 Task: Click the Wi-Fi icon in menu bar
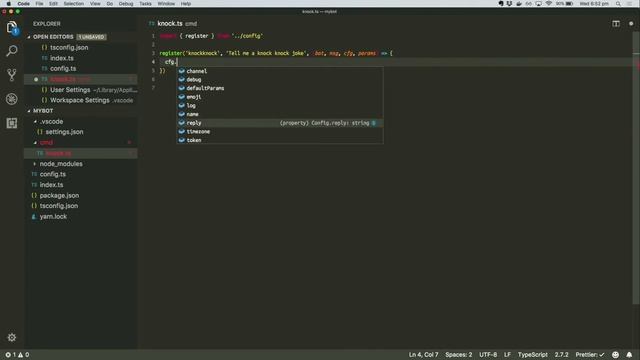(x=549, y=4)
